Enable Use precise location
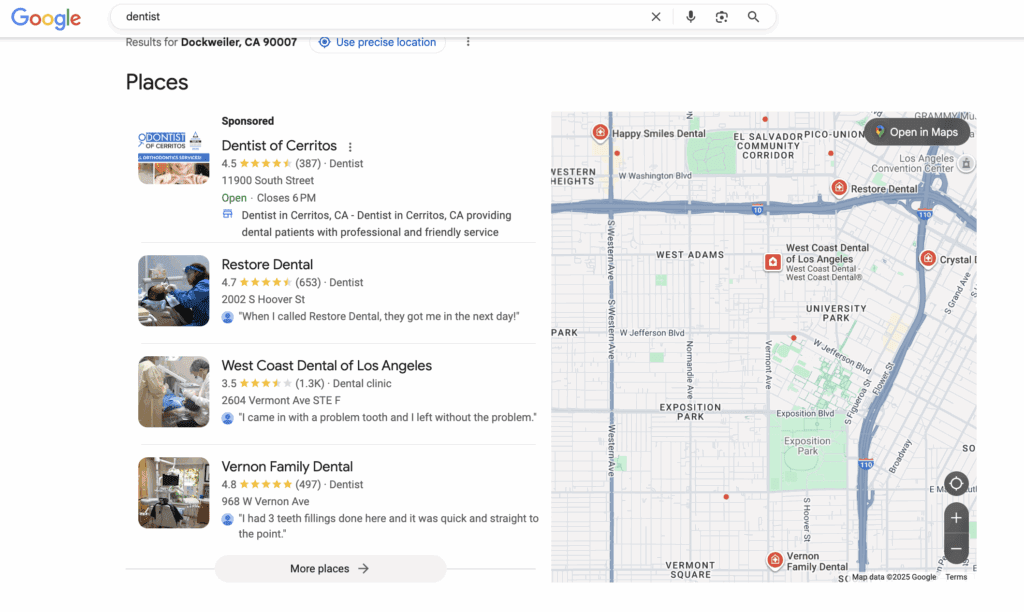 pos(377,42)
